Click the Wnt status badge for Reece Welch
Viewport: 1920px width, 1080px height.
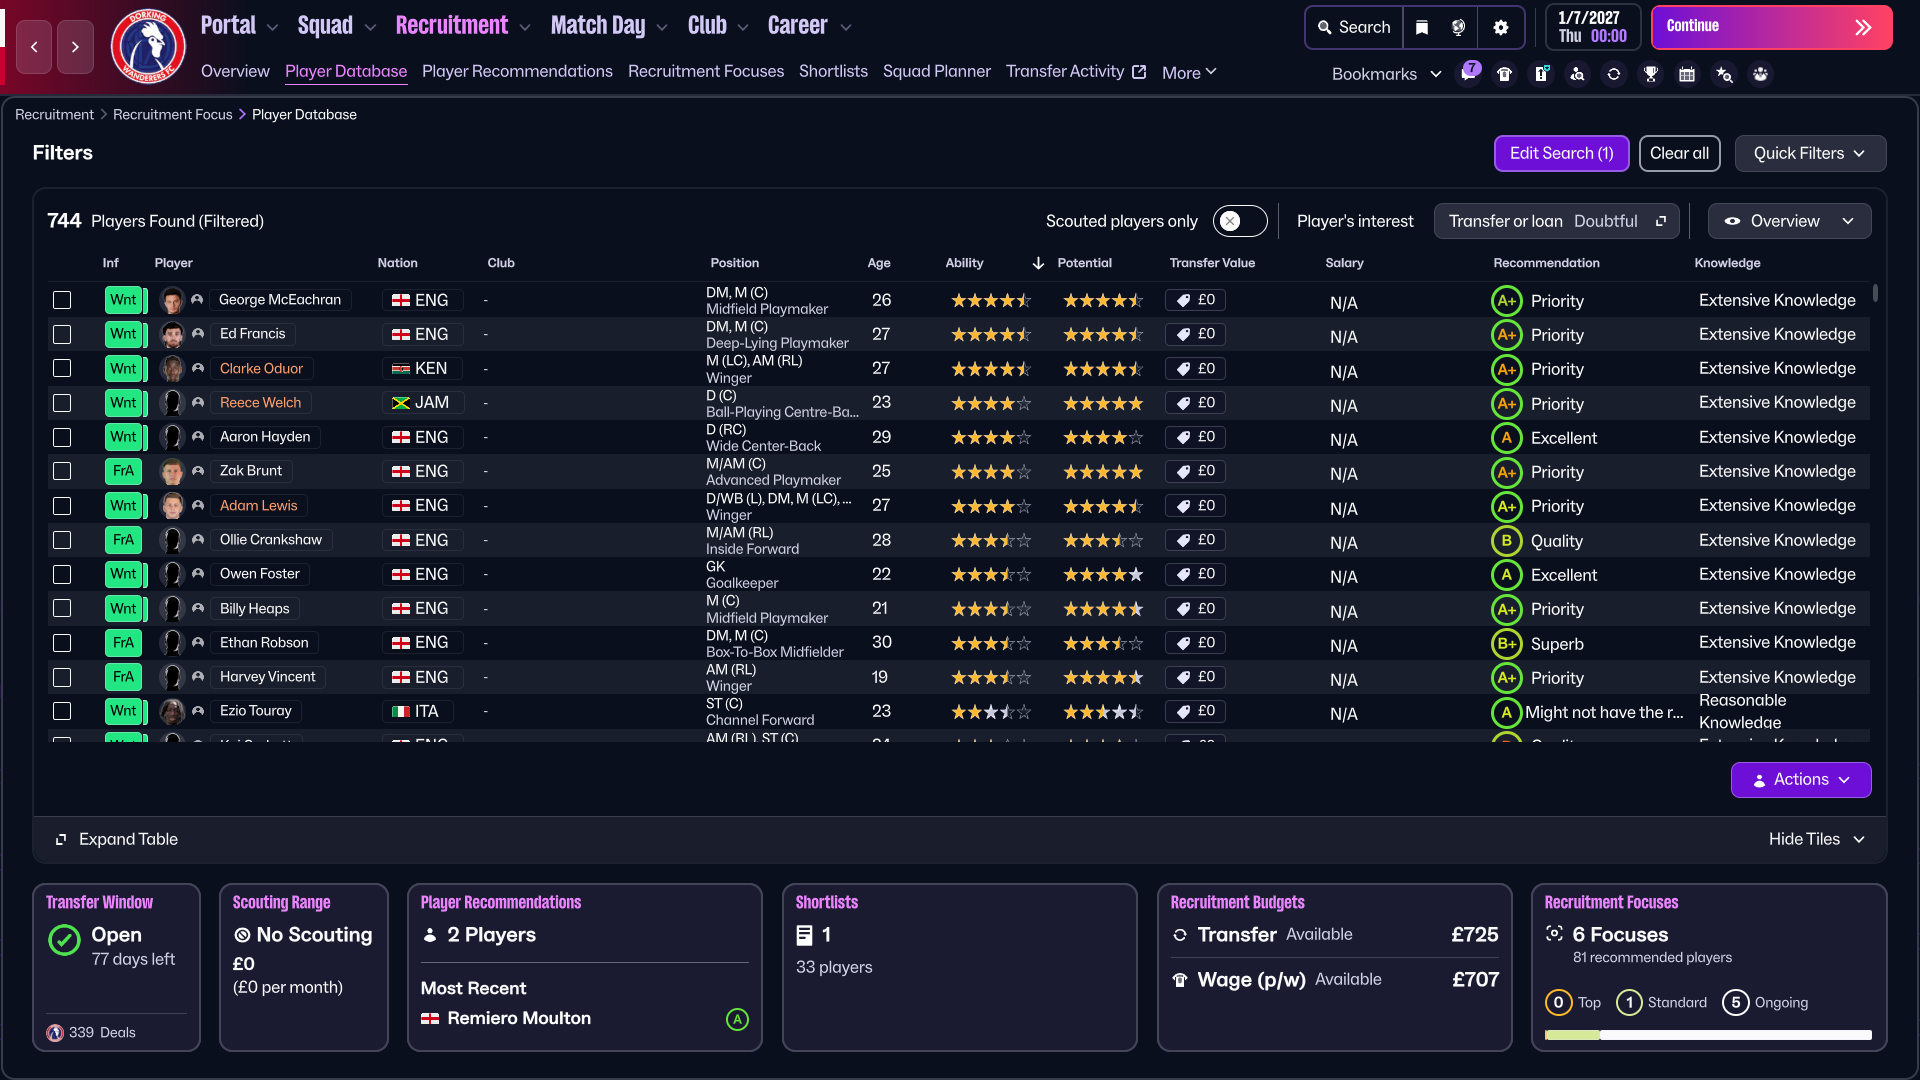coord(123,403)
